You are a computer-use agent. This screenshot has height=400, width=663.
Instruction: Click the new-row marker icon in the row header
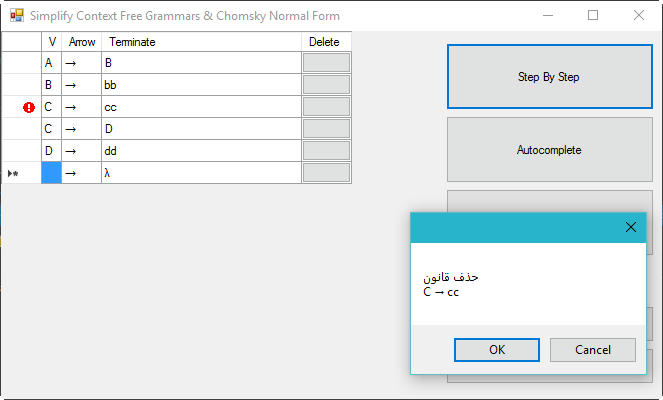click(x=13, y=173)
